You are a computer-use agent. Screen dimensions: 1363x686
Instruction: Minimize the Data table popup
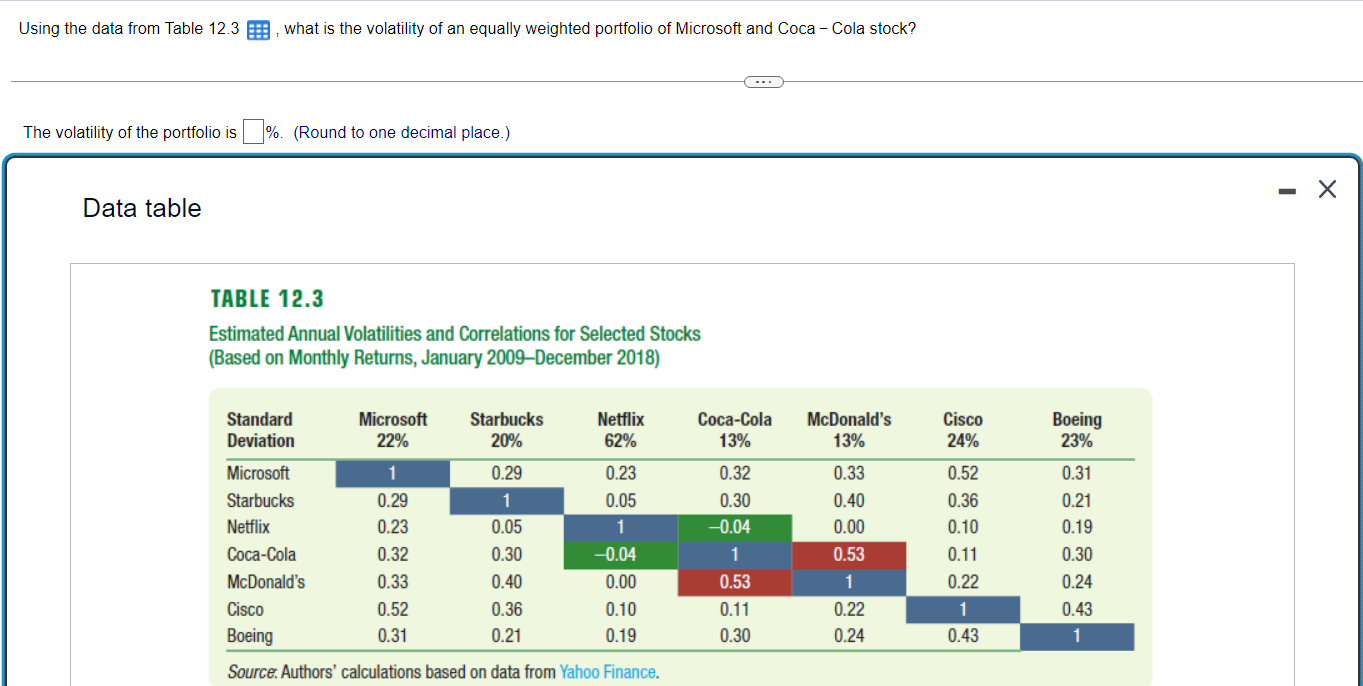click(x=1286, y=189)
